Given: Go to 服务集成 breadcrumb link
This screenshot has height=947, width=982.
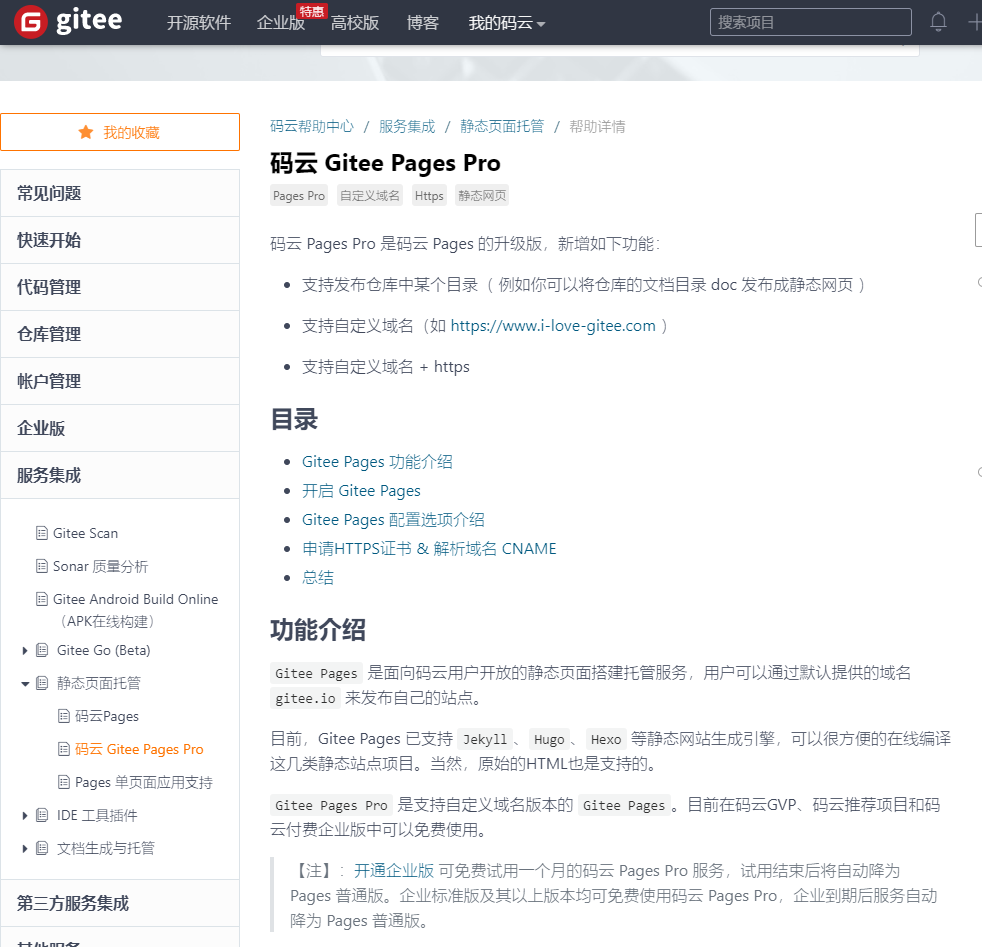Looking at the screenshot, I should click(x=407, y=127).
